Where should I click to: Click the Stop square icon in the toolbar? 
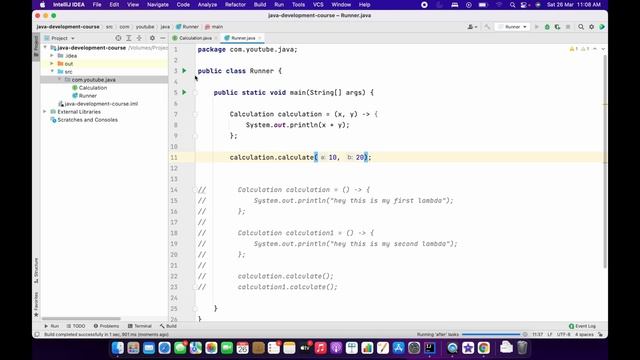568,27
